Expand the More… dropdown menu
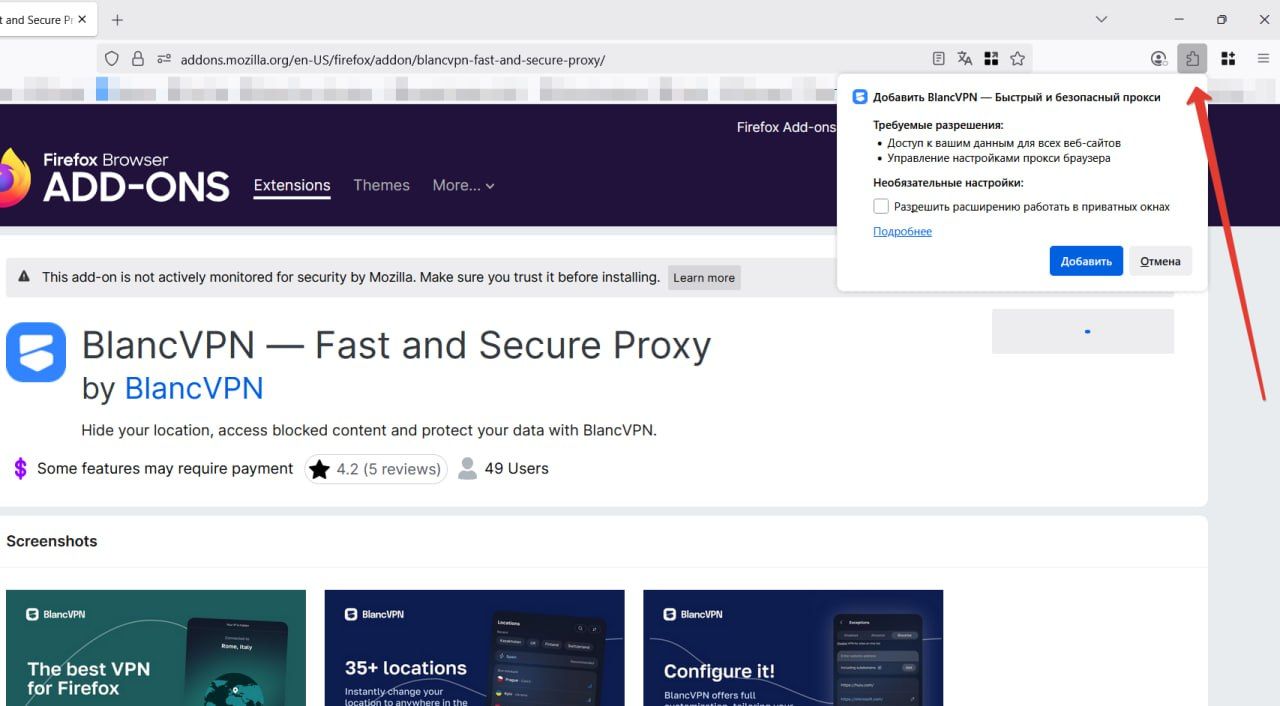This screenshot has width=1280, height=706. pos(463,185)
